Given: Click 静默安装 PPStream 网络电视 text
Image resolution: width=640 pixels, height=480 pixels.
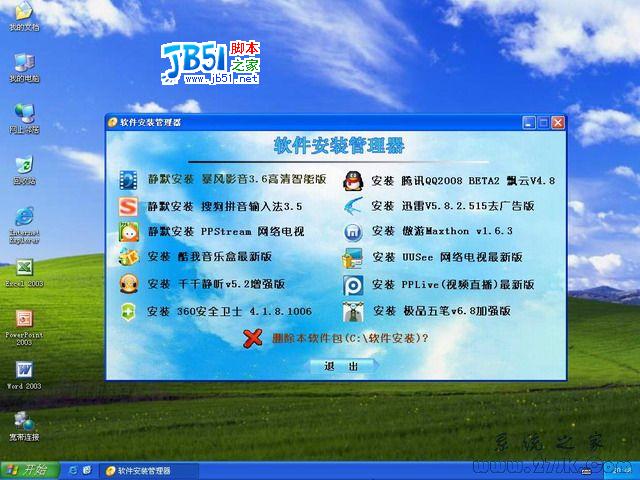Looking at the screenshot, I should (x=226, y=232).
